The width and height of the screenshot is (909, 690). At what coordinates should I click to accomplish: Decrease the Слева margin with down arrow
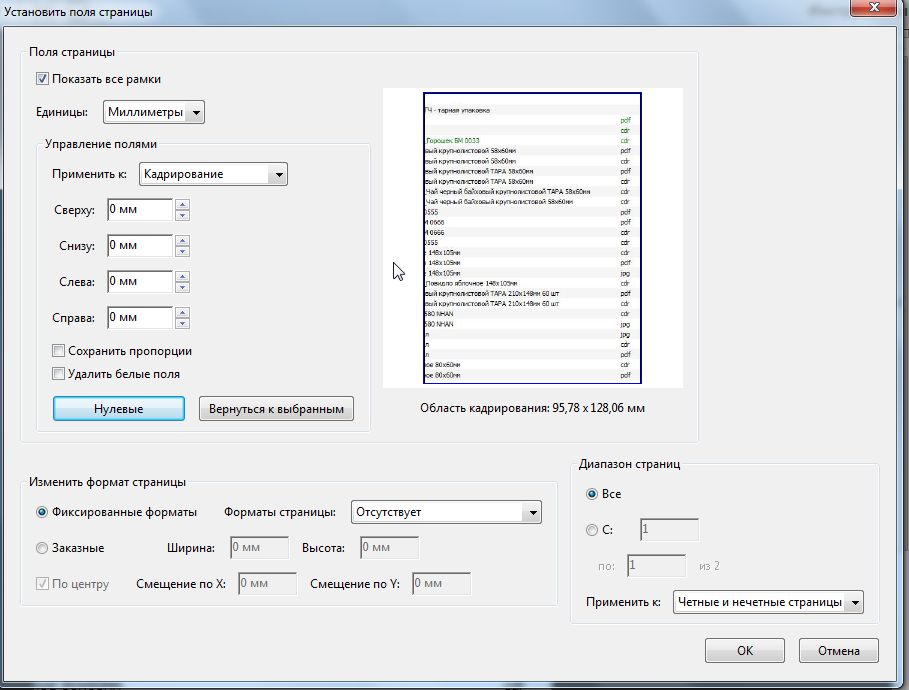click(x=183, y=287)
